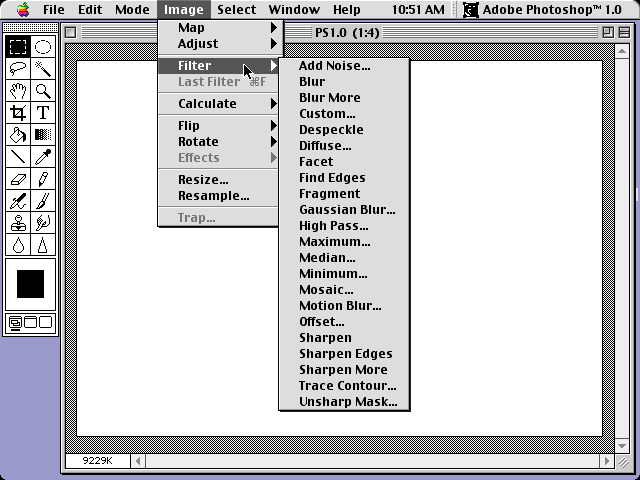Viewport: 640px width, 480px height.
Task: Choose Custom... filter
Action: pyautogui.click(x=344, y=113)
